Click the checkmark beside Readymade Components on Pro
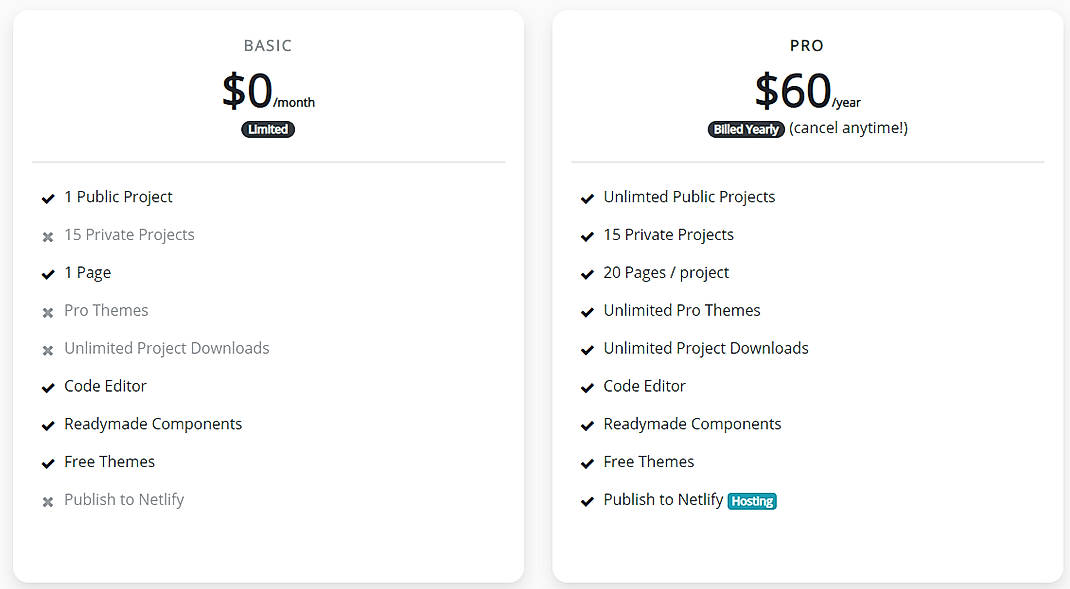This screenshot has width=1070, height=589. pyautogui.click(x=587, y=425)
